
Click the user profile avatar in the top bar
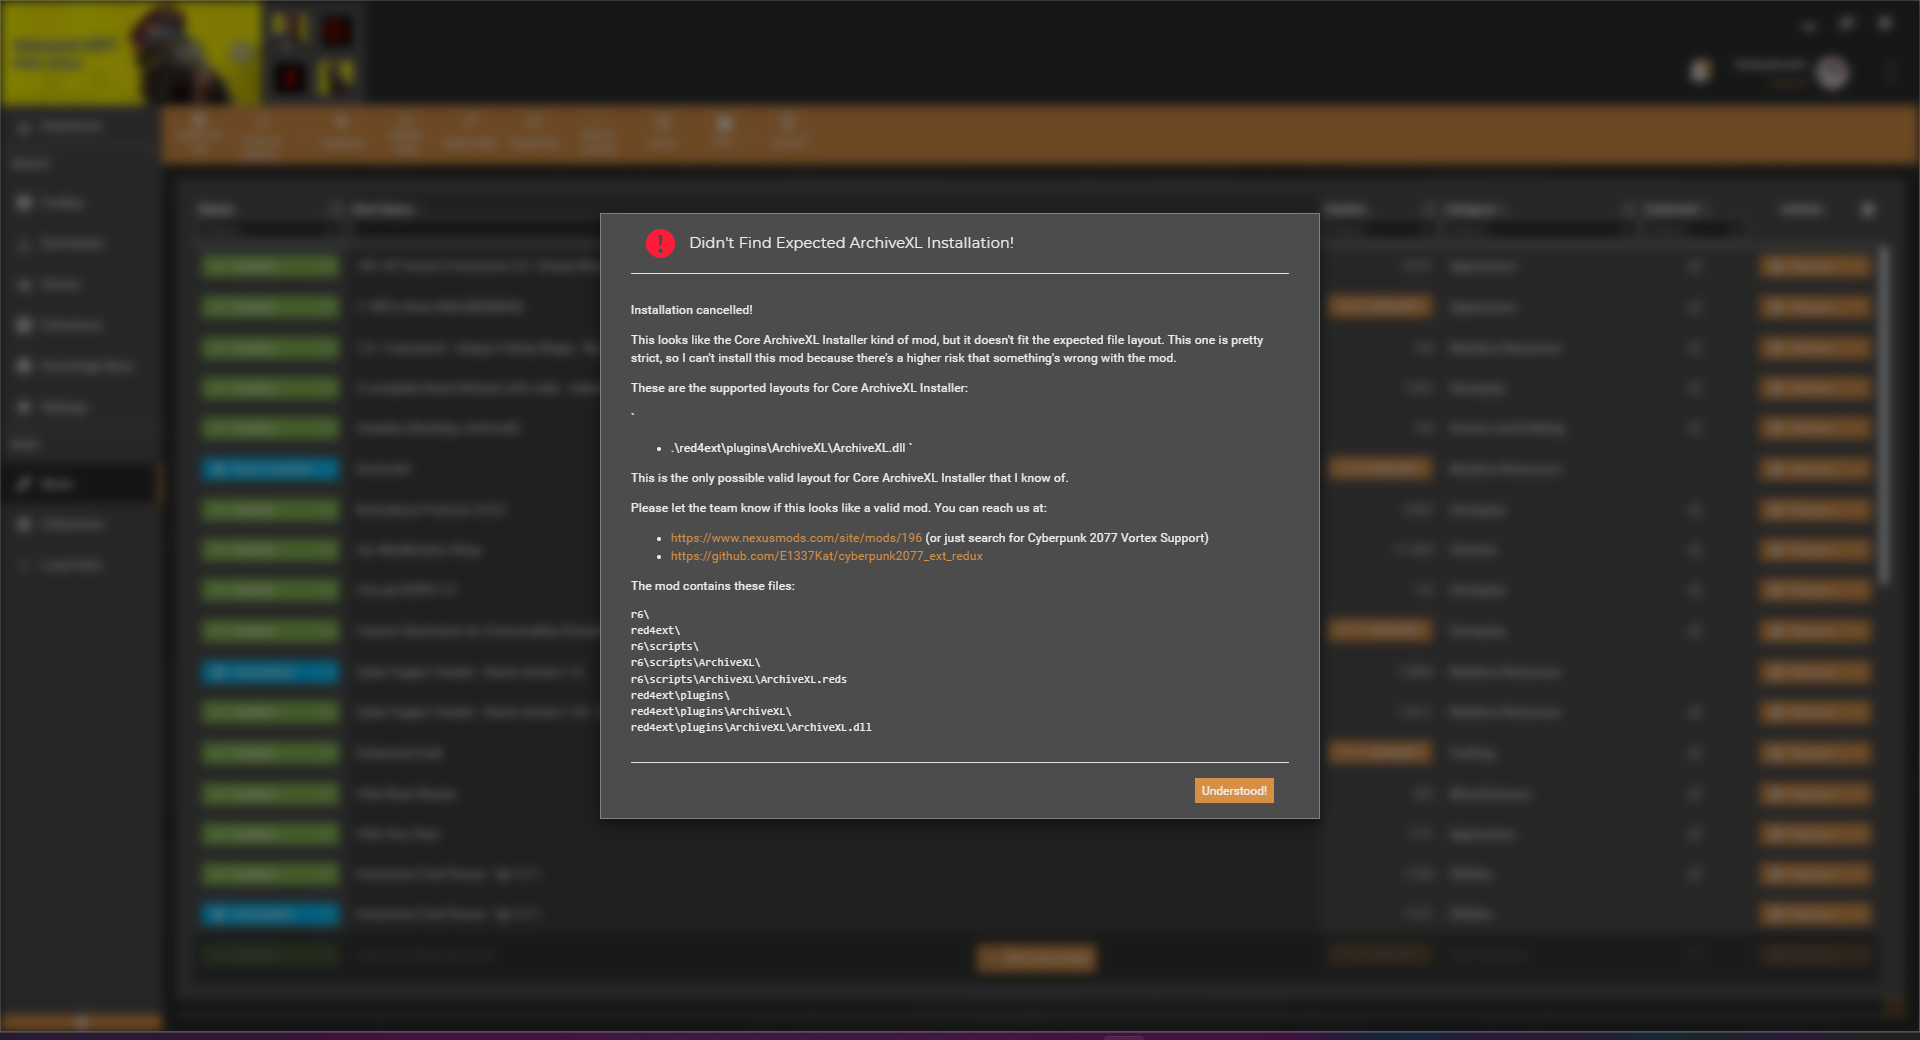1832,72
